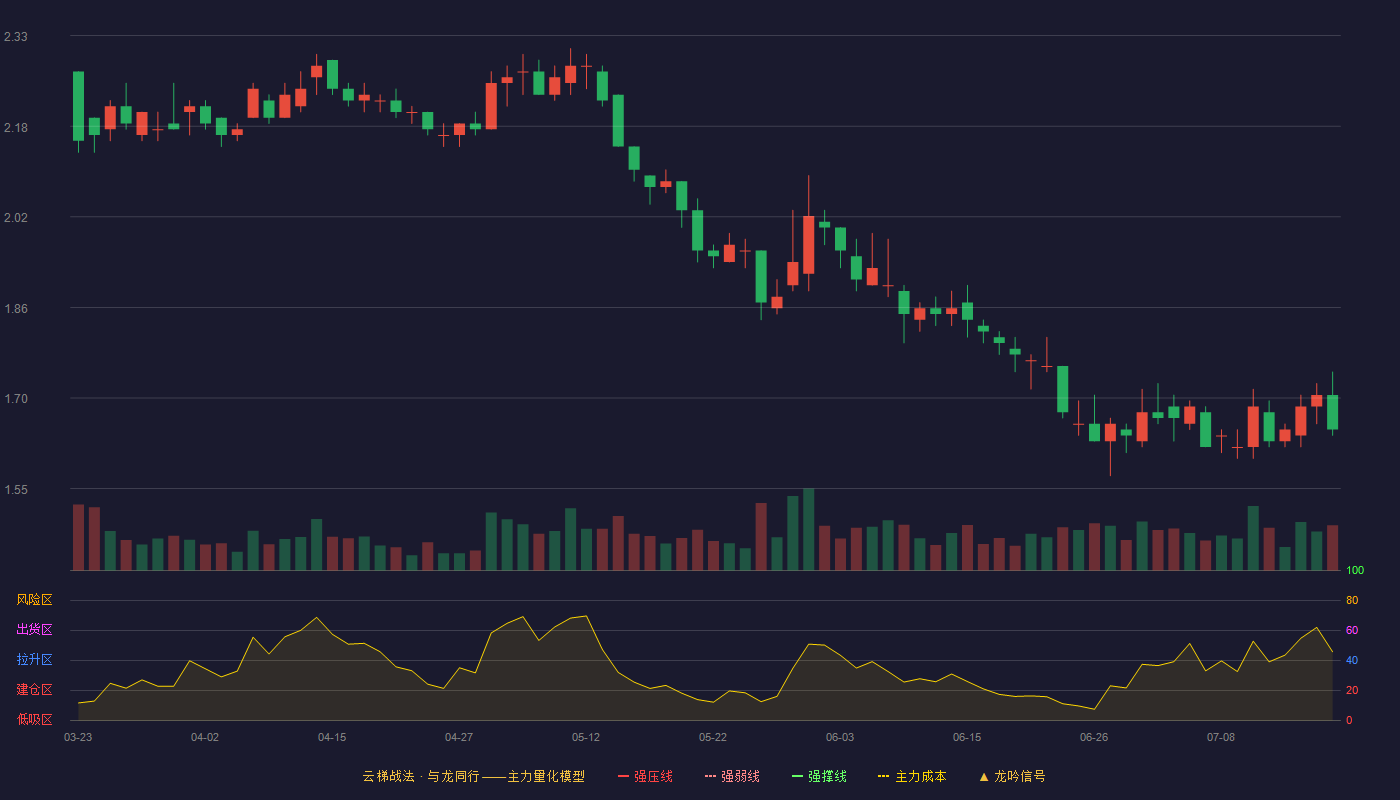Image resolution: width=1400 pixels, height=800 pixels.
Task: Click the magenta 60 indicator scale value
Action: [x=1352, y=630]
